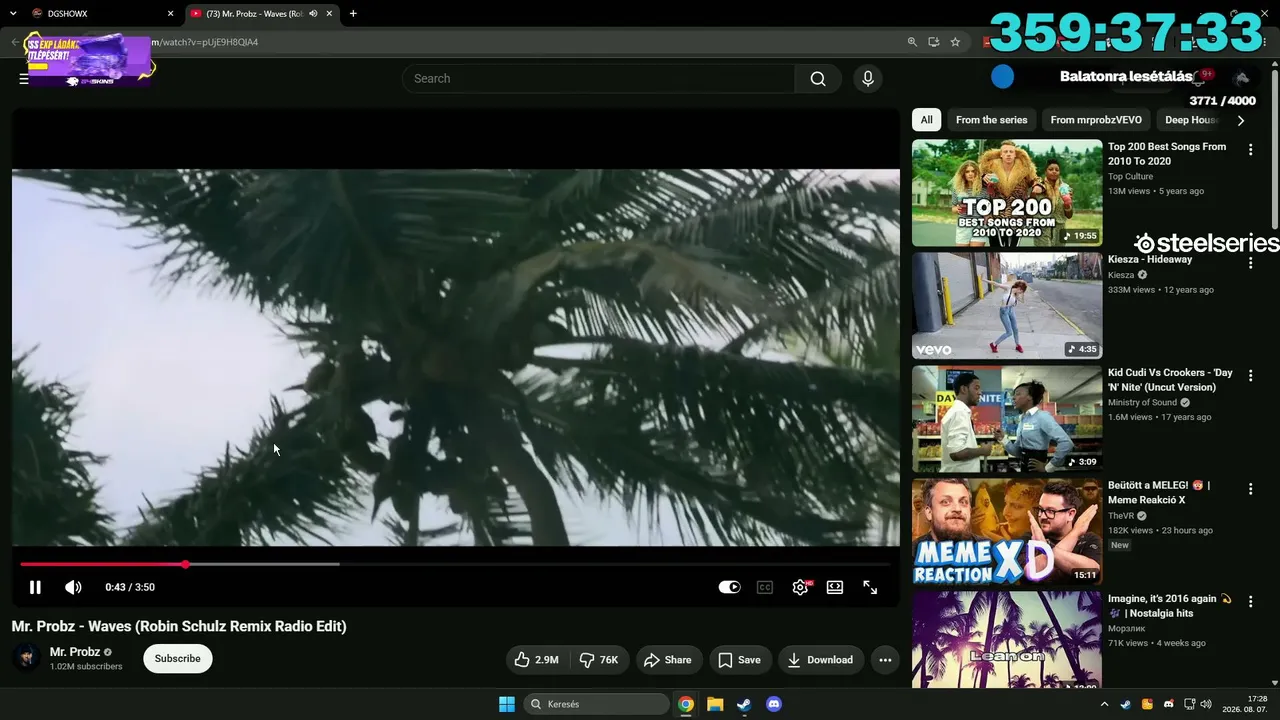
Task: Open the Kid Cudi Day 'N' Nite thumbnail
Action: pyautogui.click(x=1007, y=419)
